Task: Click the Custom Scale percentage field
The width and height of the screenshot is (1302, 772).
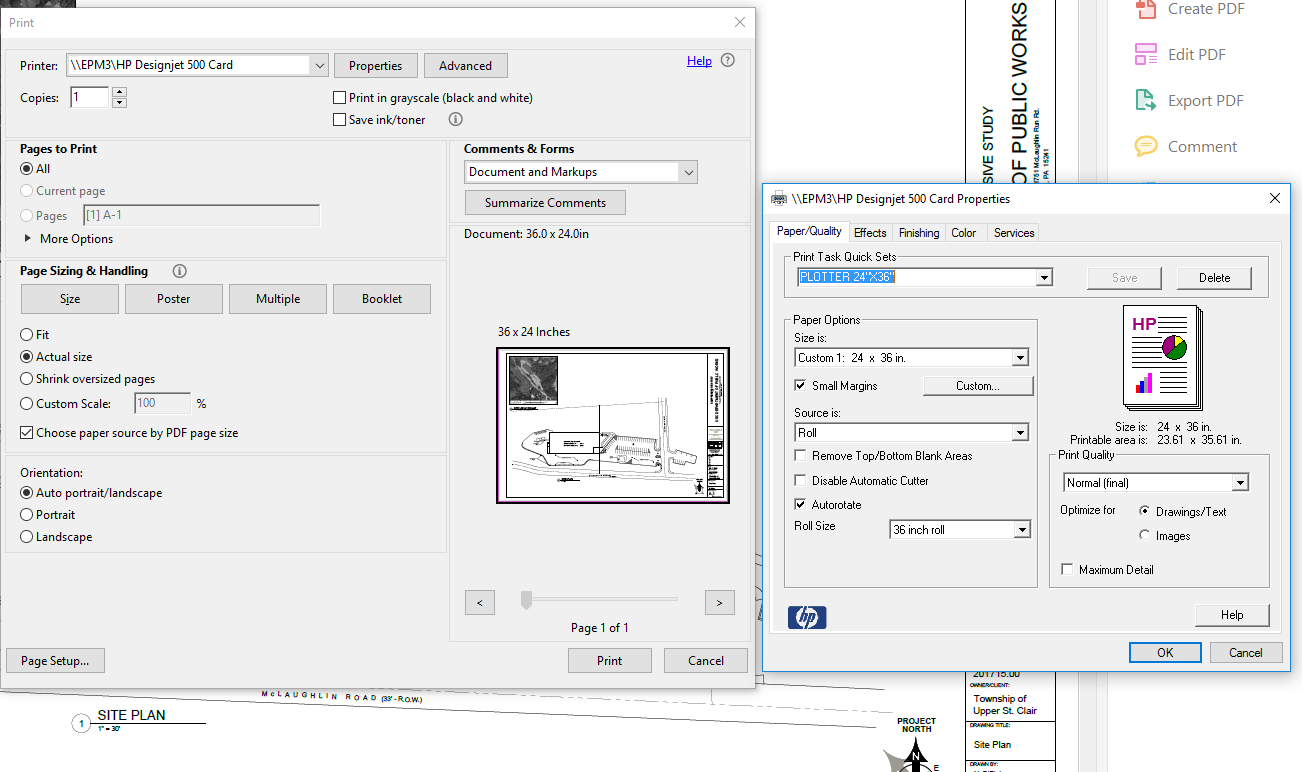Action: point(163,404)
